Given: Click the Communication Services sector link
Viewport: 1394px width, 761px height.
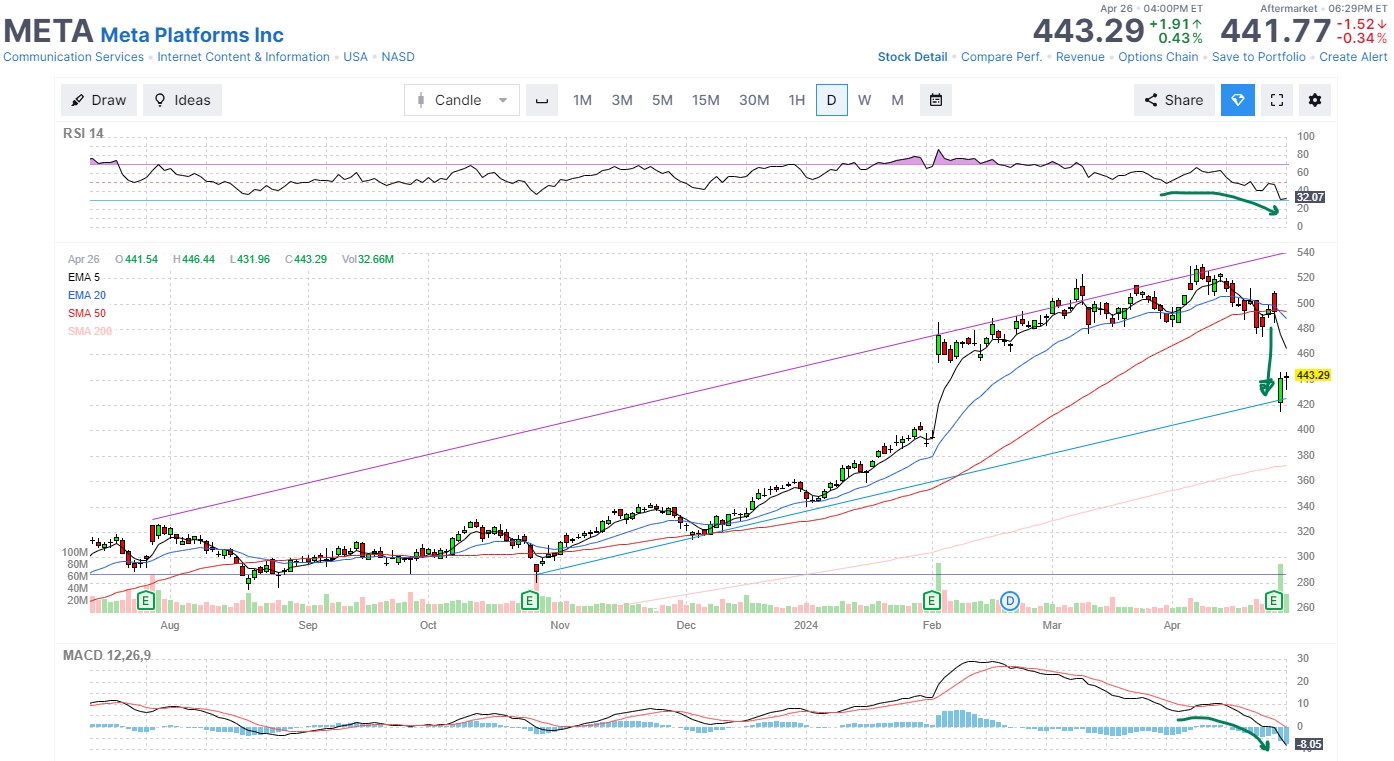Looking at the screenshot, I should click(74, 57).
